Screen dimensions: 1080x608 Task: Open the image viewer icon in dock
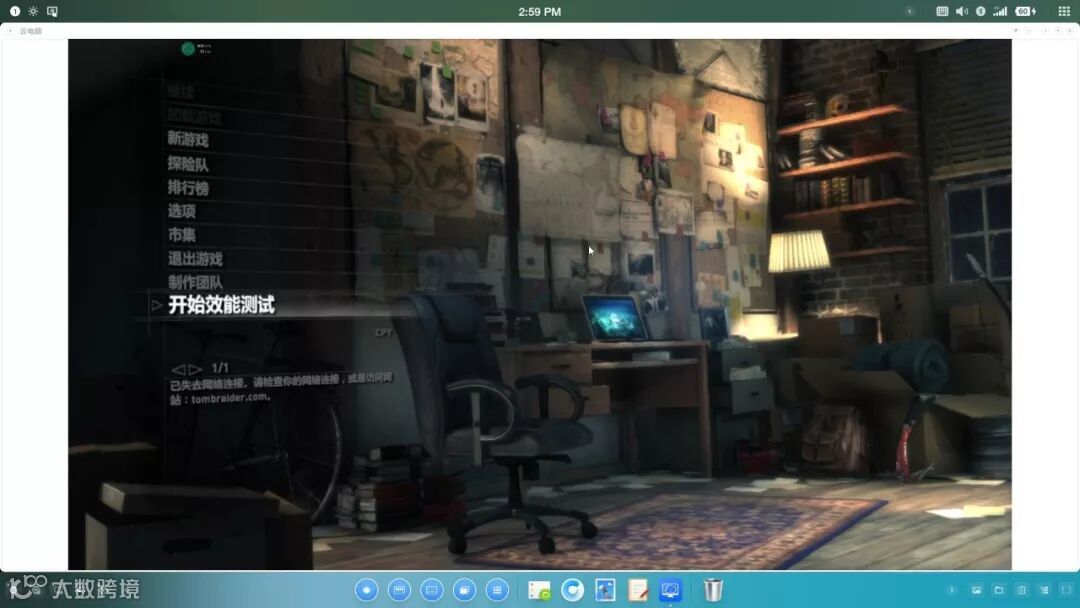tap(605, 590)
